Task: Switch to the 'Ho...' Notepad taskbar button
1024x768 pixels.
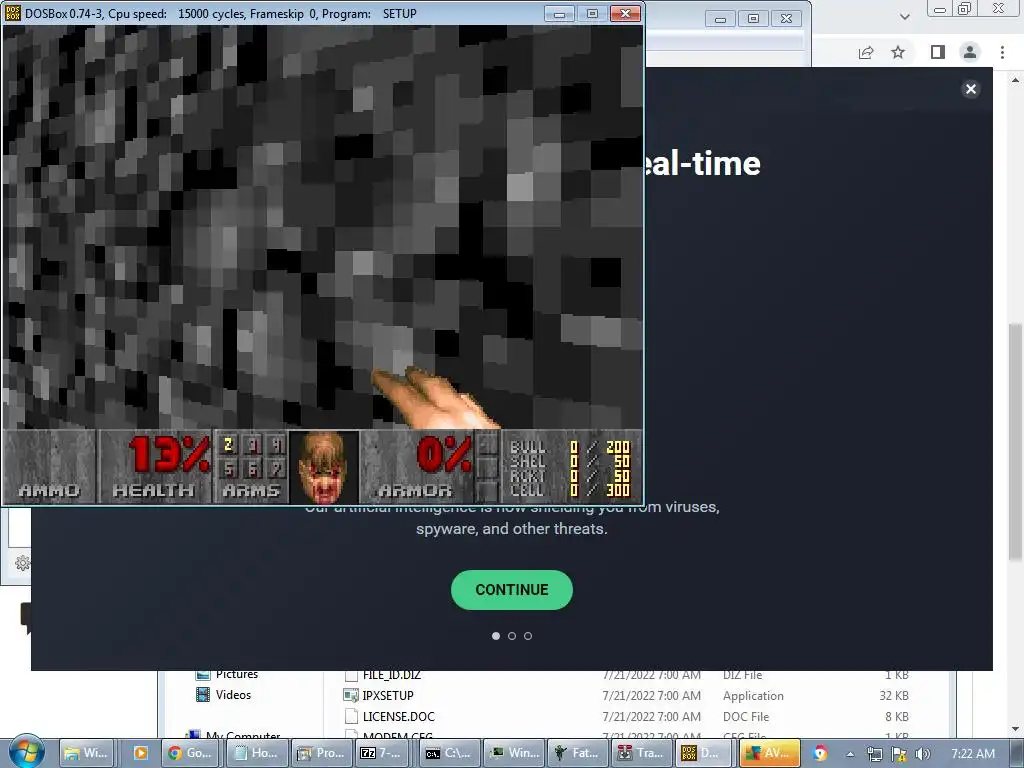Action: point(255,753)
